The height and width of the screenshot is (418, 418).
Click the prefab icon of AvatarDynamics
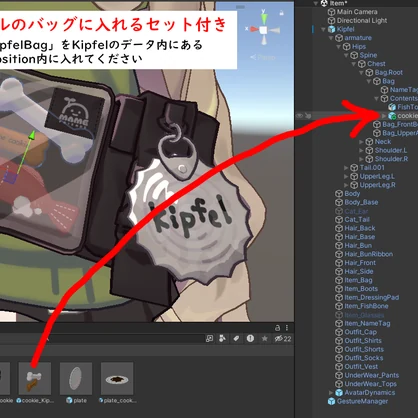click(339, 393)
